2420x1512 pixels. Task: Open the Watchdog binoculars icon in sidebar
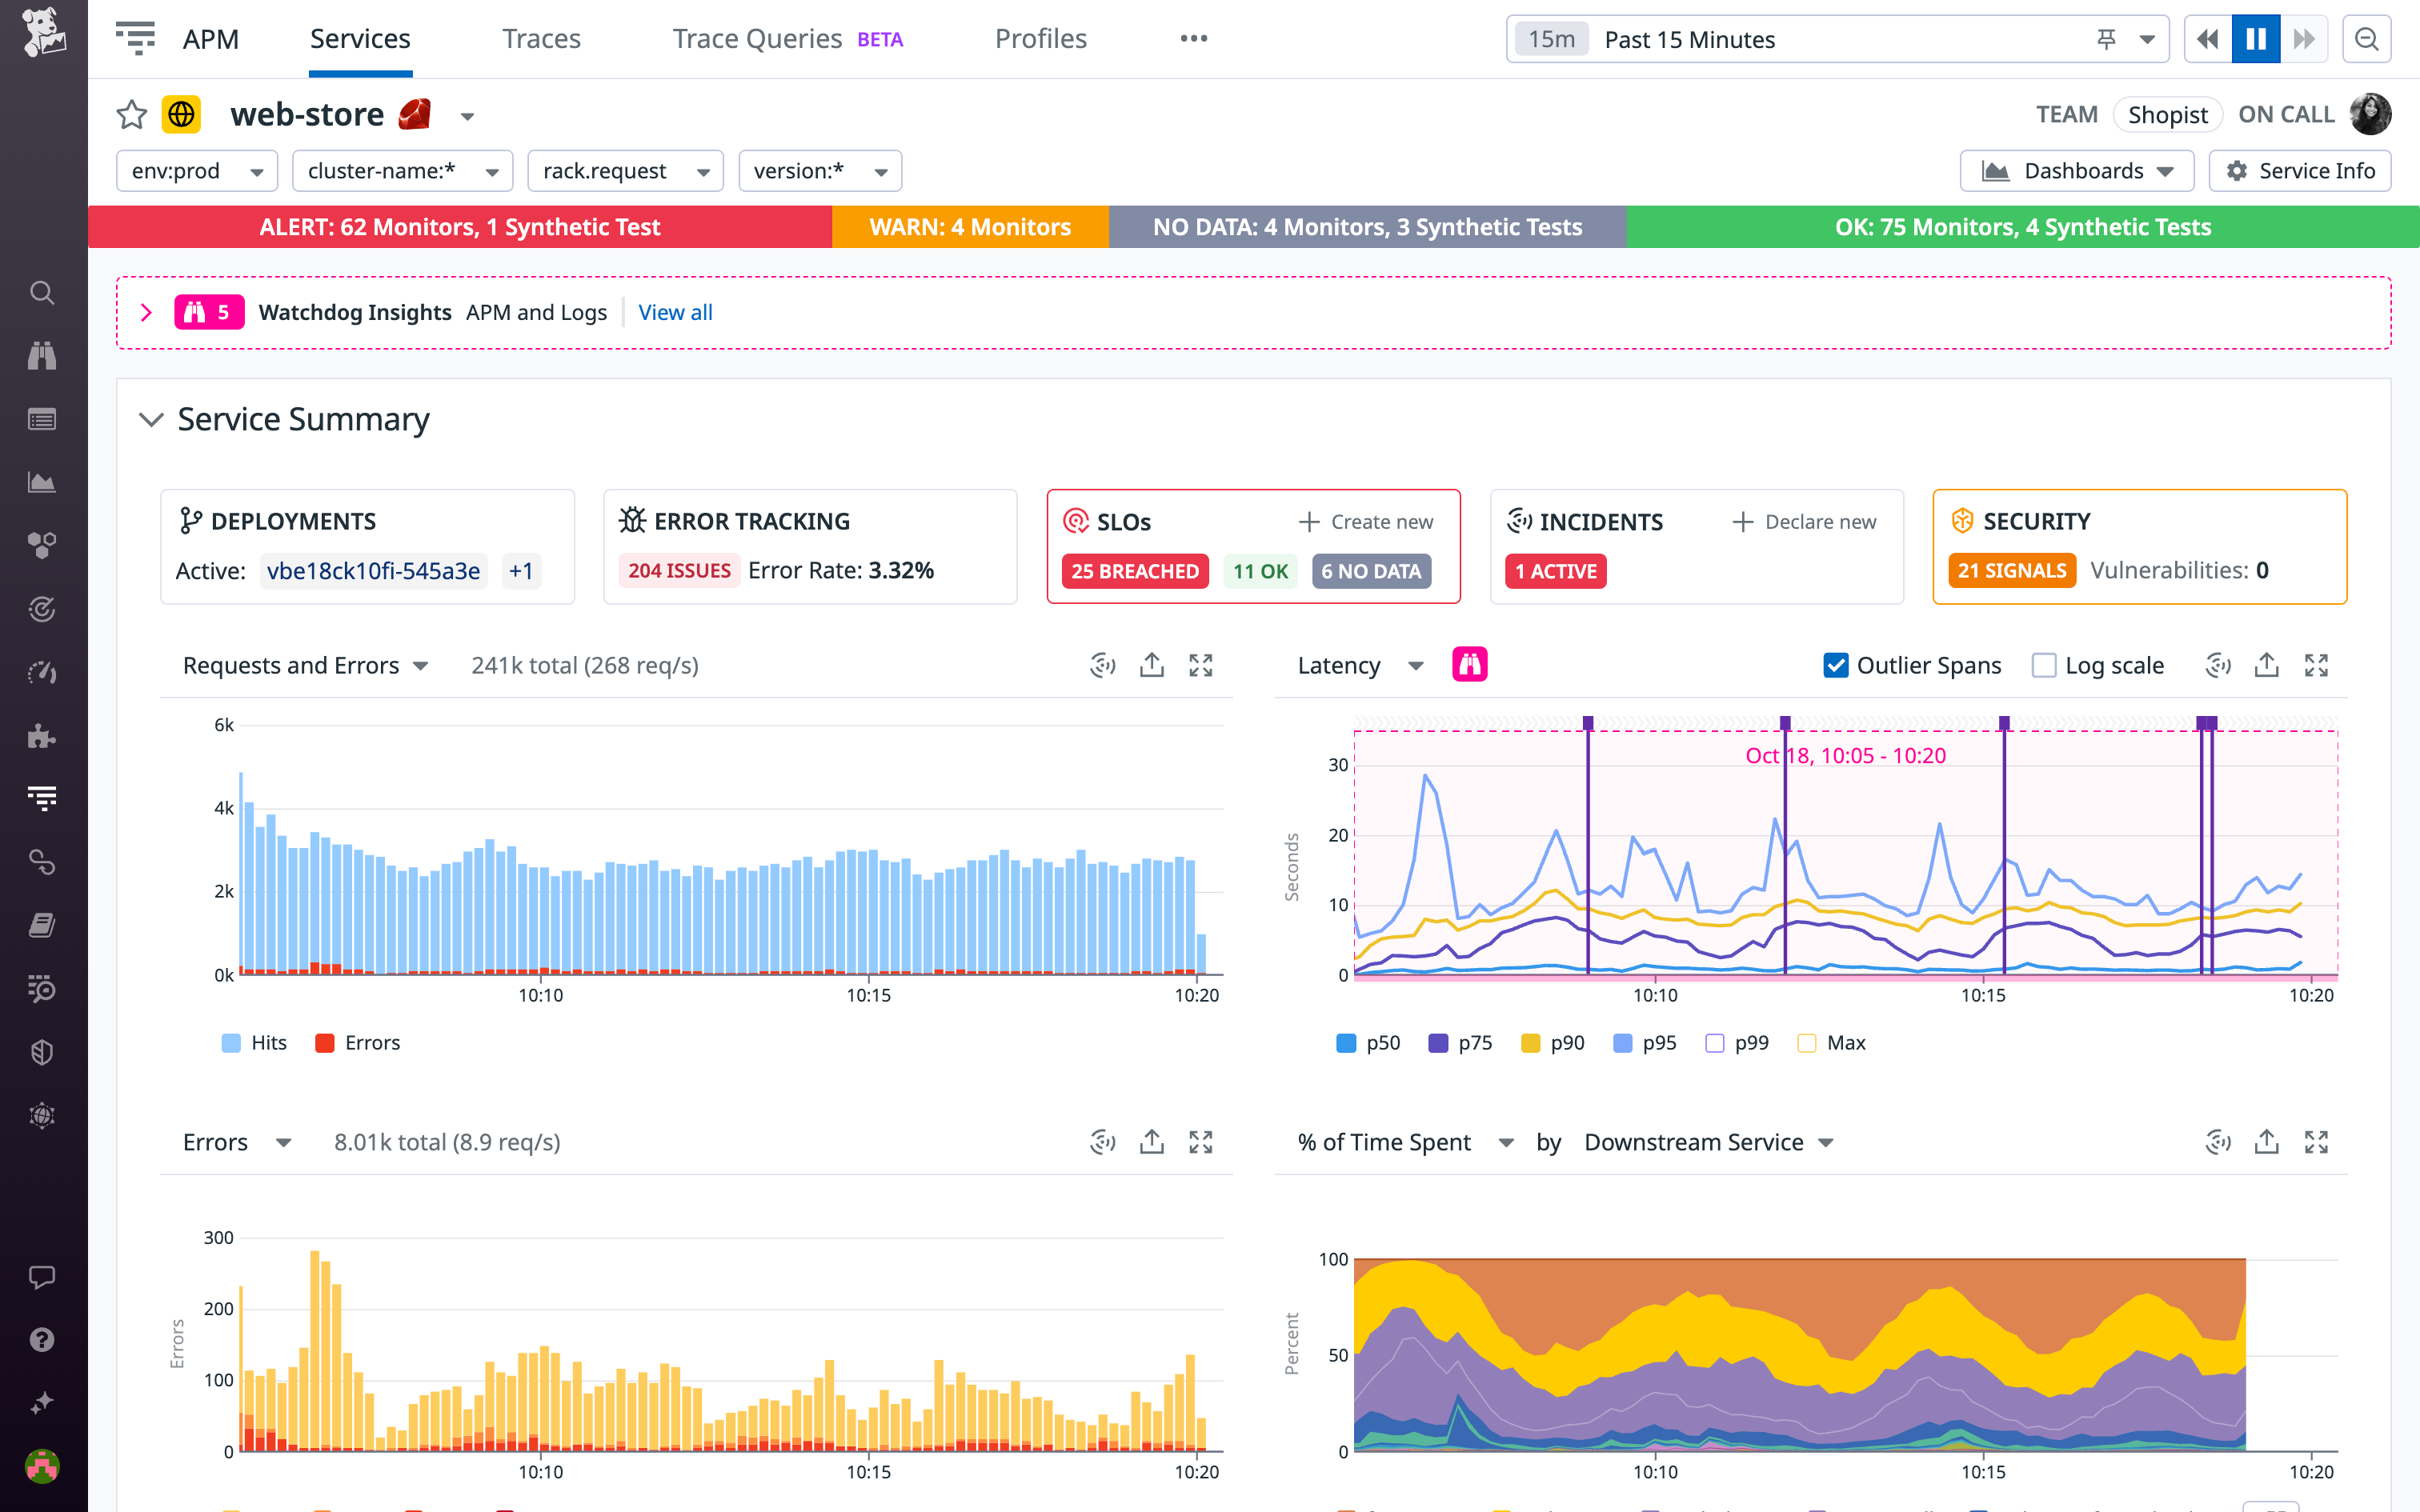click(41, 356)
